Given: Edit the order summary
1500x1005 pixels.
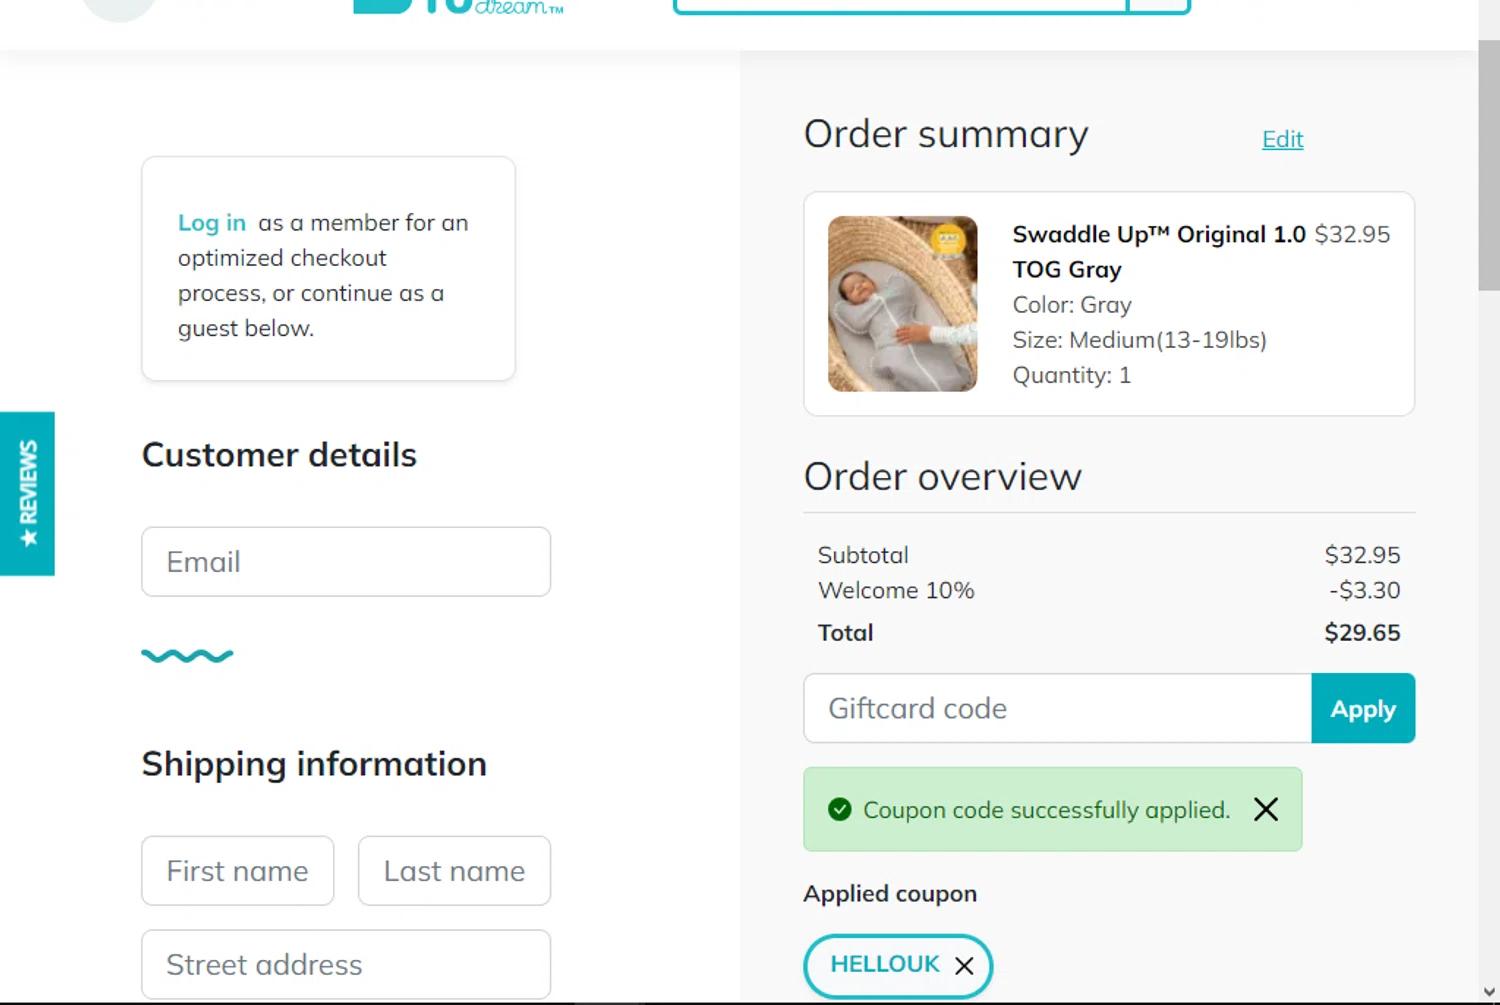Looking at the screenshot, I should (x=1282, y=139).
